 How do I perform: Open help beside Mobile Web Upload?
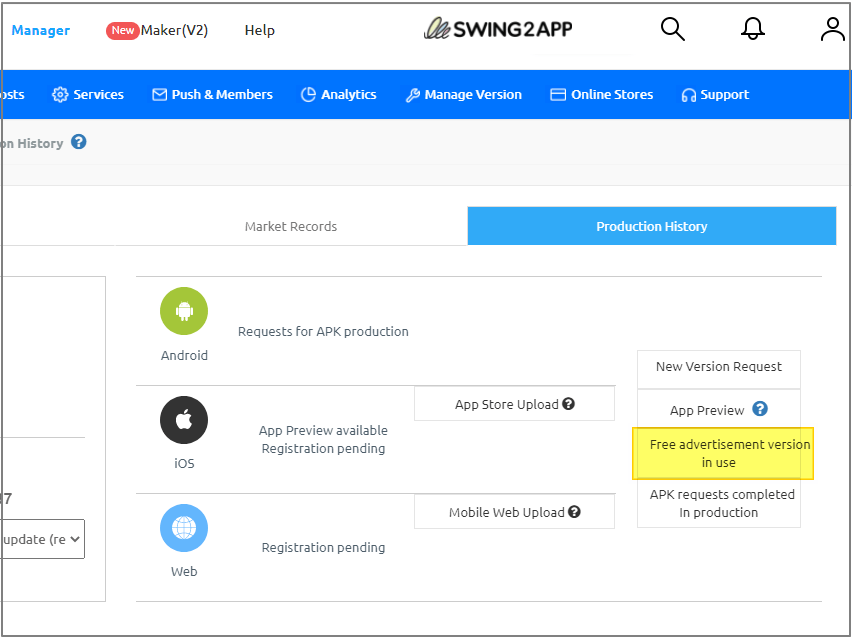pos(573,511)
